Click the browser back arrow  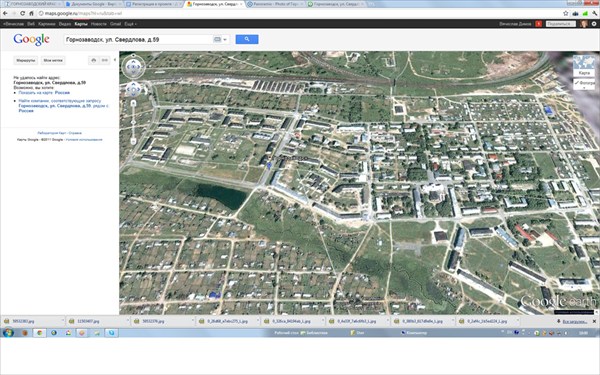coord(5,13)
